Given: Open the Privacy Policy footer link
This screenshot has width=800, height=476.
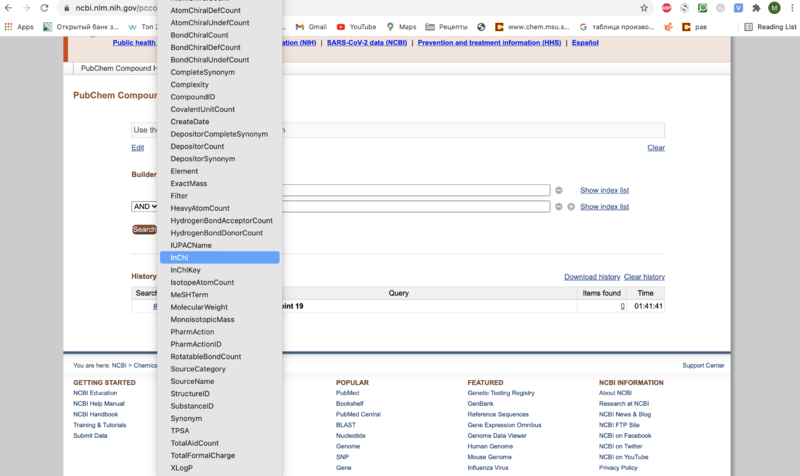Looking at the screenshot, I should (618, 467).
